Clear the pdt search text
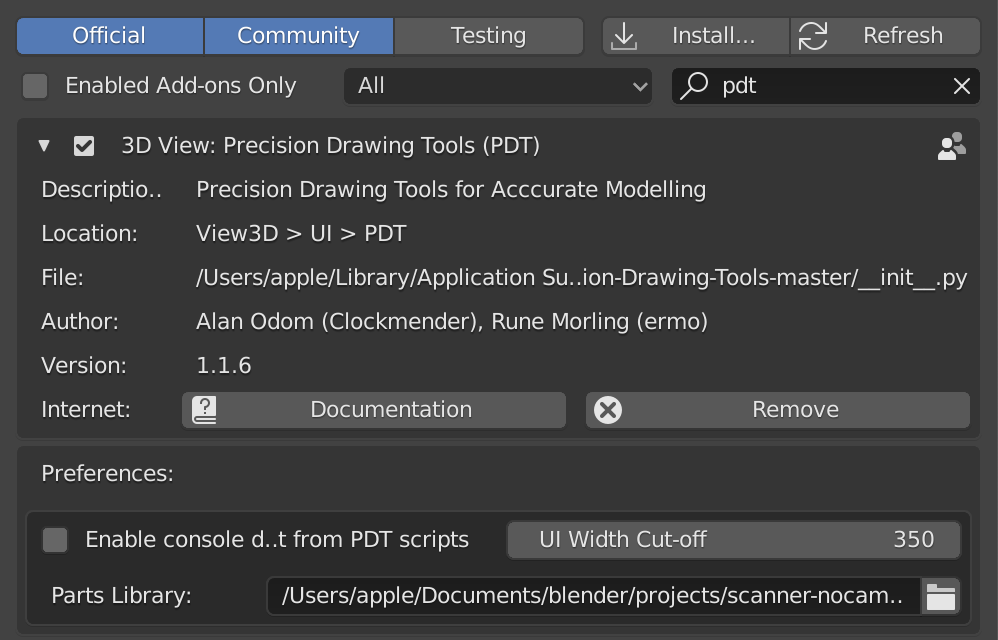998x640 pixels. click(x=962, y=86)
